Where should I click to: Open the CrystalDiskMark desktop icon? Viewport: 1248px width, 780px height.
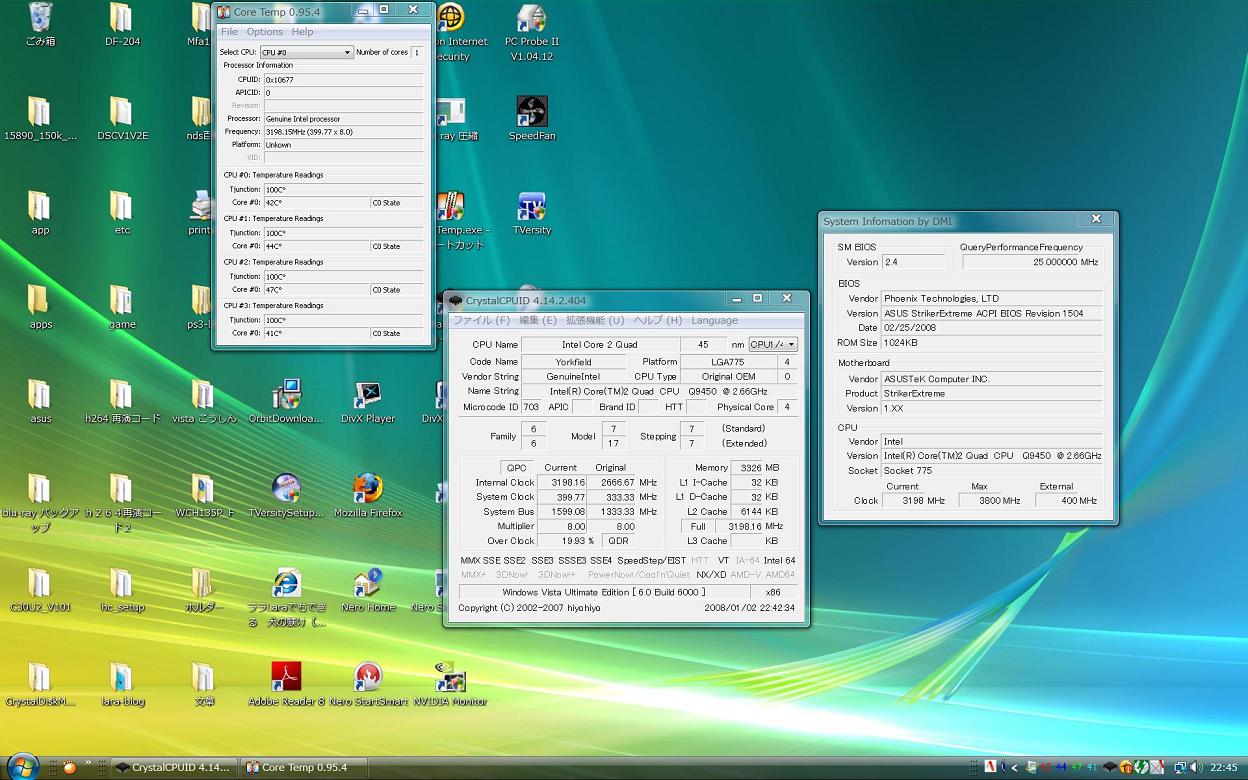tap(40, 682)
